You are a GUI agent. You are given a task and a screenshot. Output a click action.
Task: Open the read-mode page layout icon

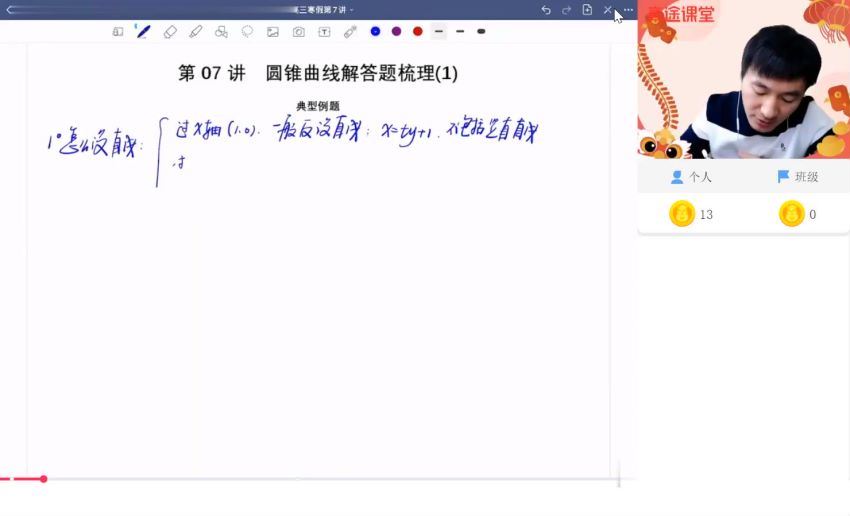(x=118, y=32)
